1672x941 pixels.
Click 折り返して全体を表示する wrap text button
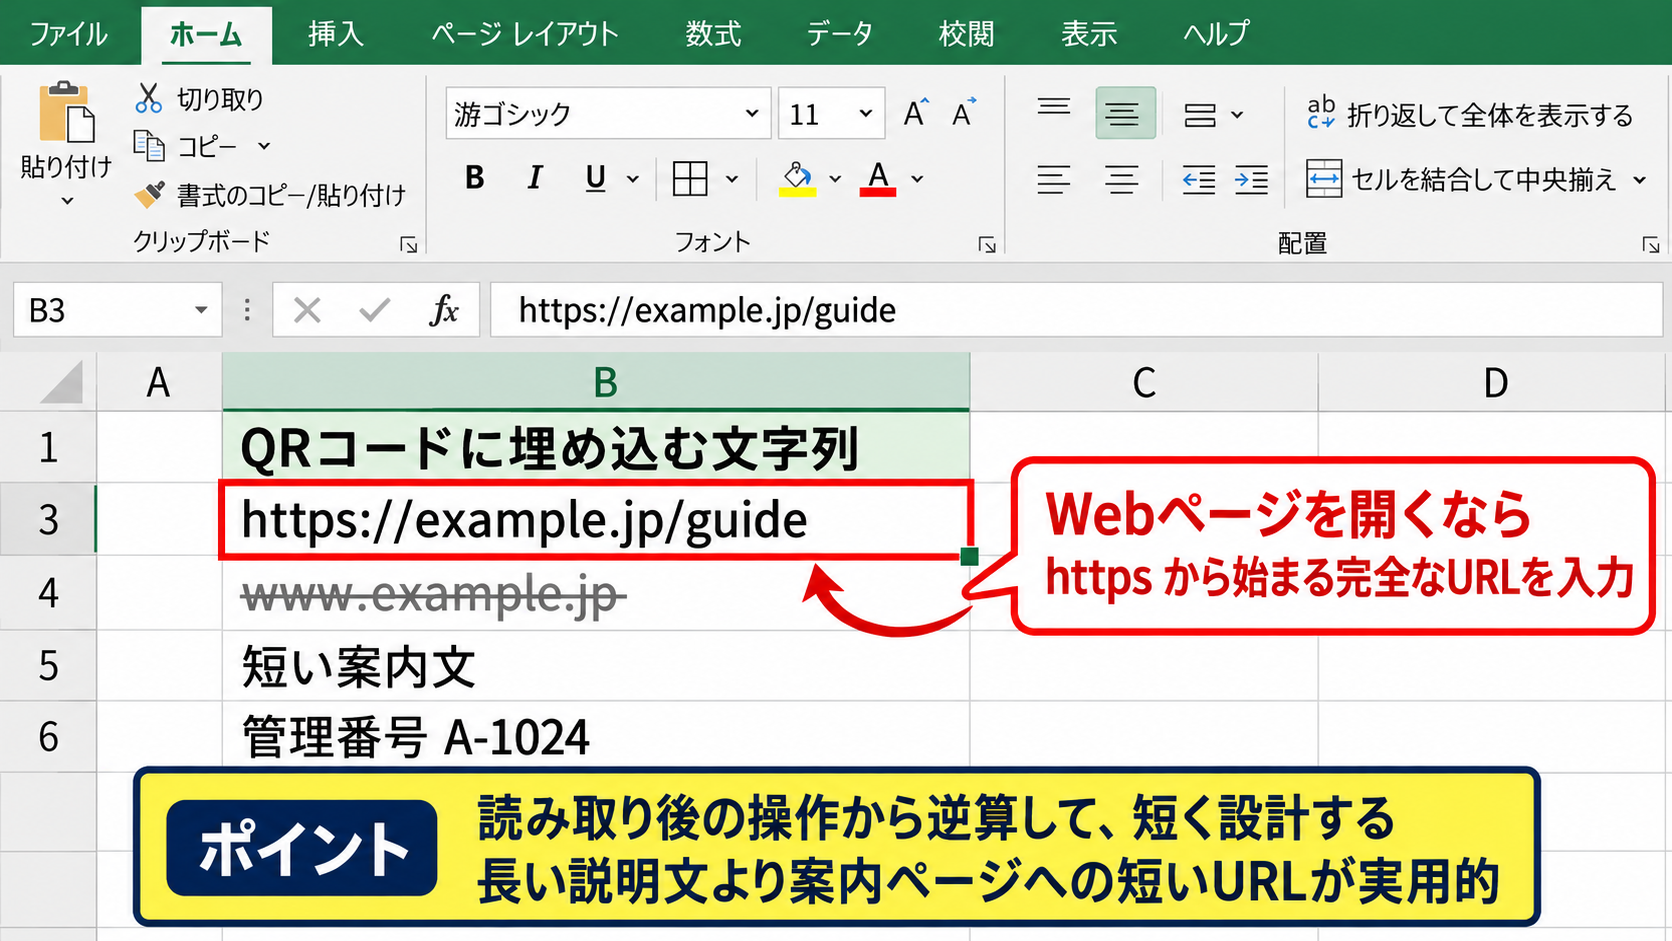click(x=1469, y=115)
